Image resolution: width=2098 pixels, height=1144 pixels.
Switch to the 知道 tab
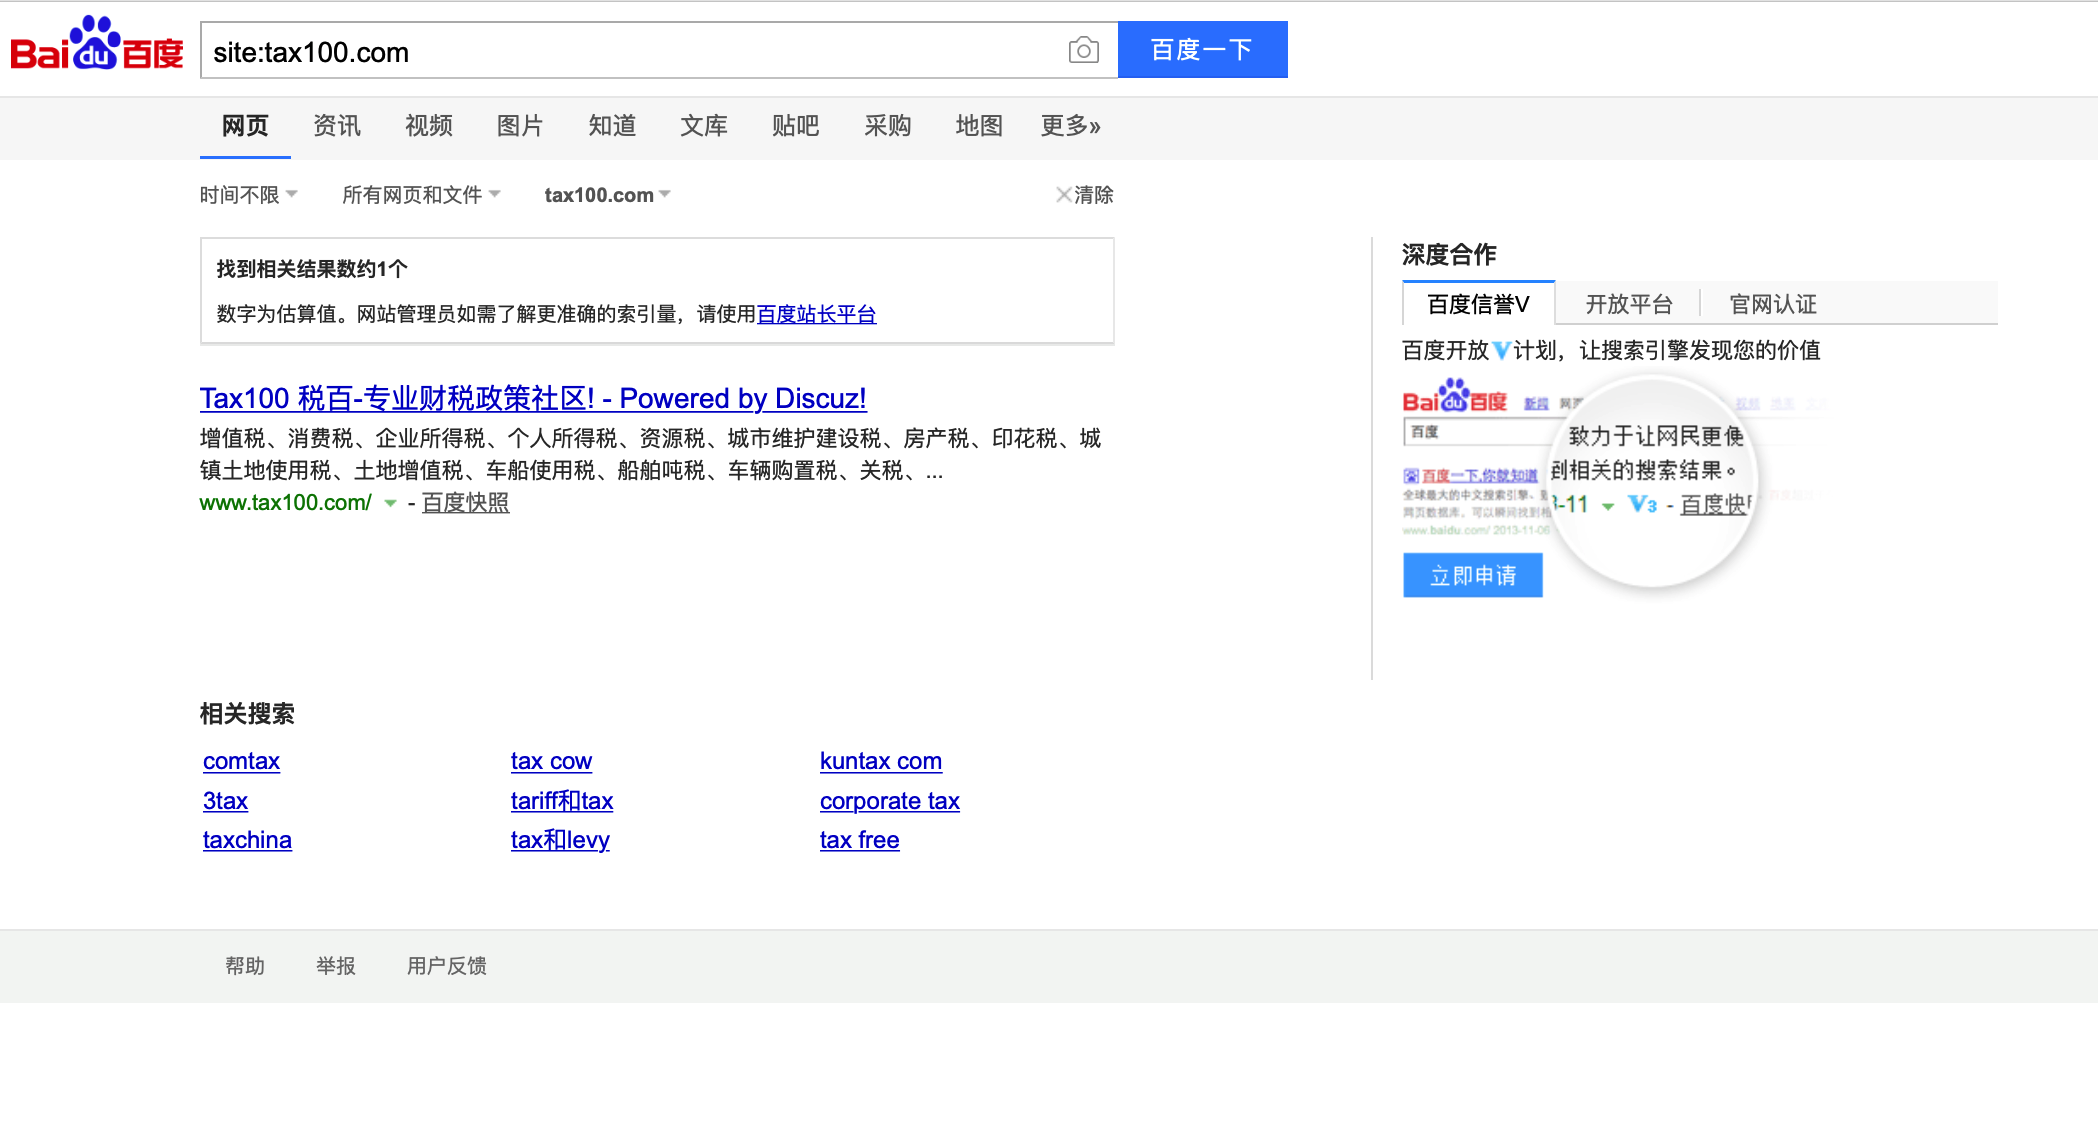point(612,126)
